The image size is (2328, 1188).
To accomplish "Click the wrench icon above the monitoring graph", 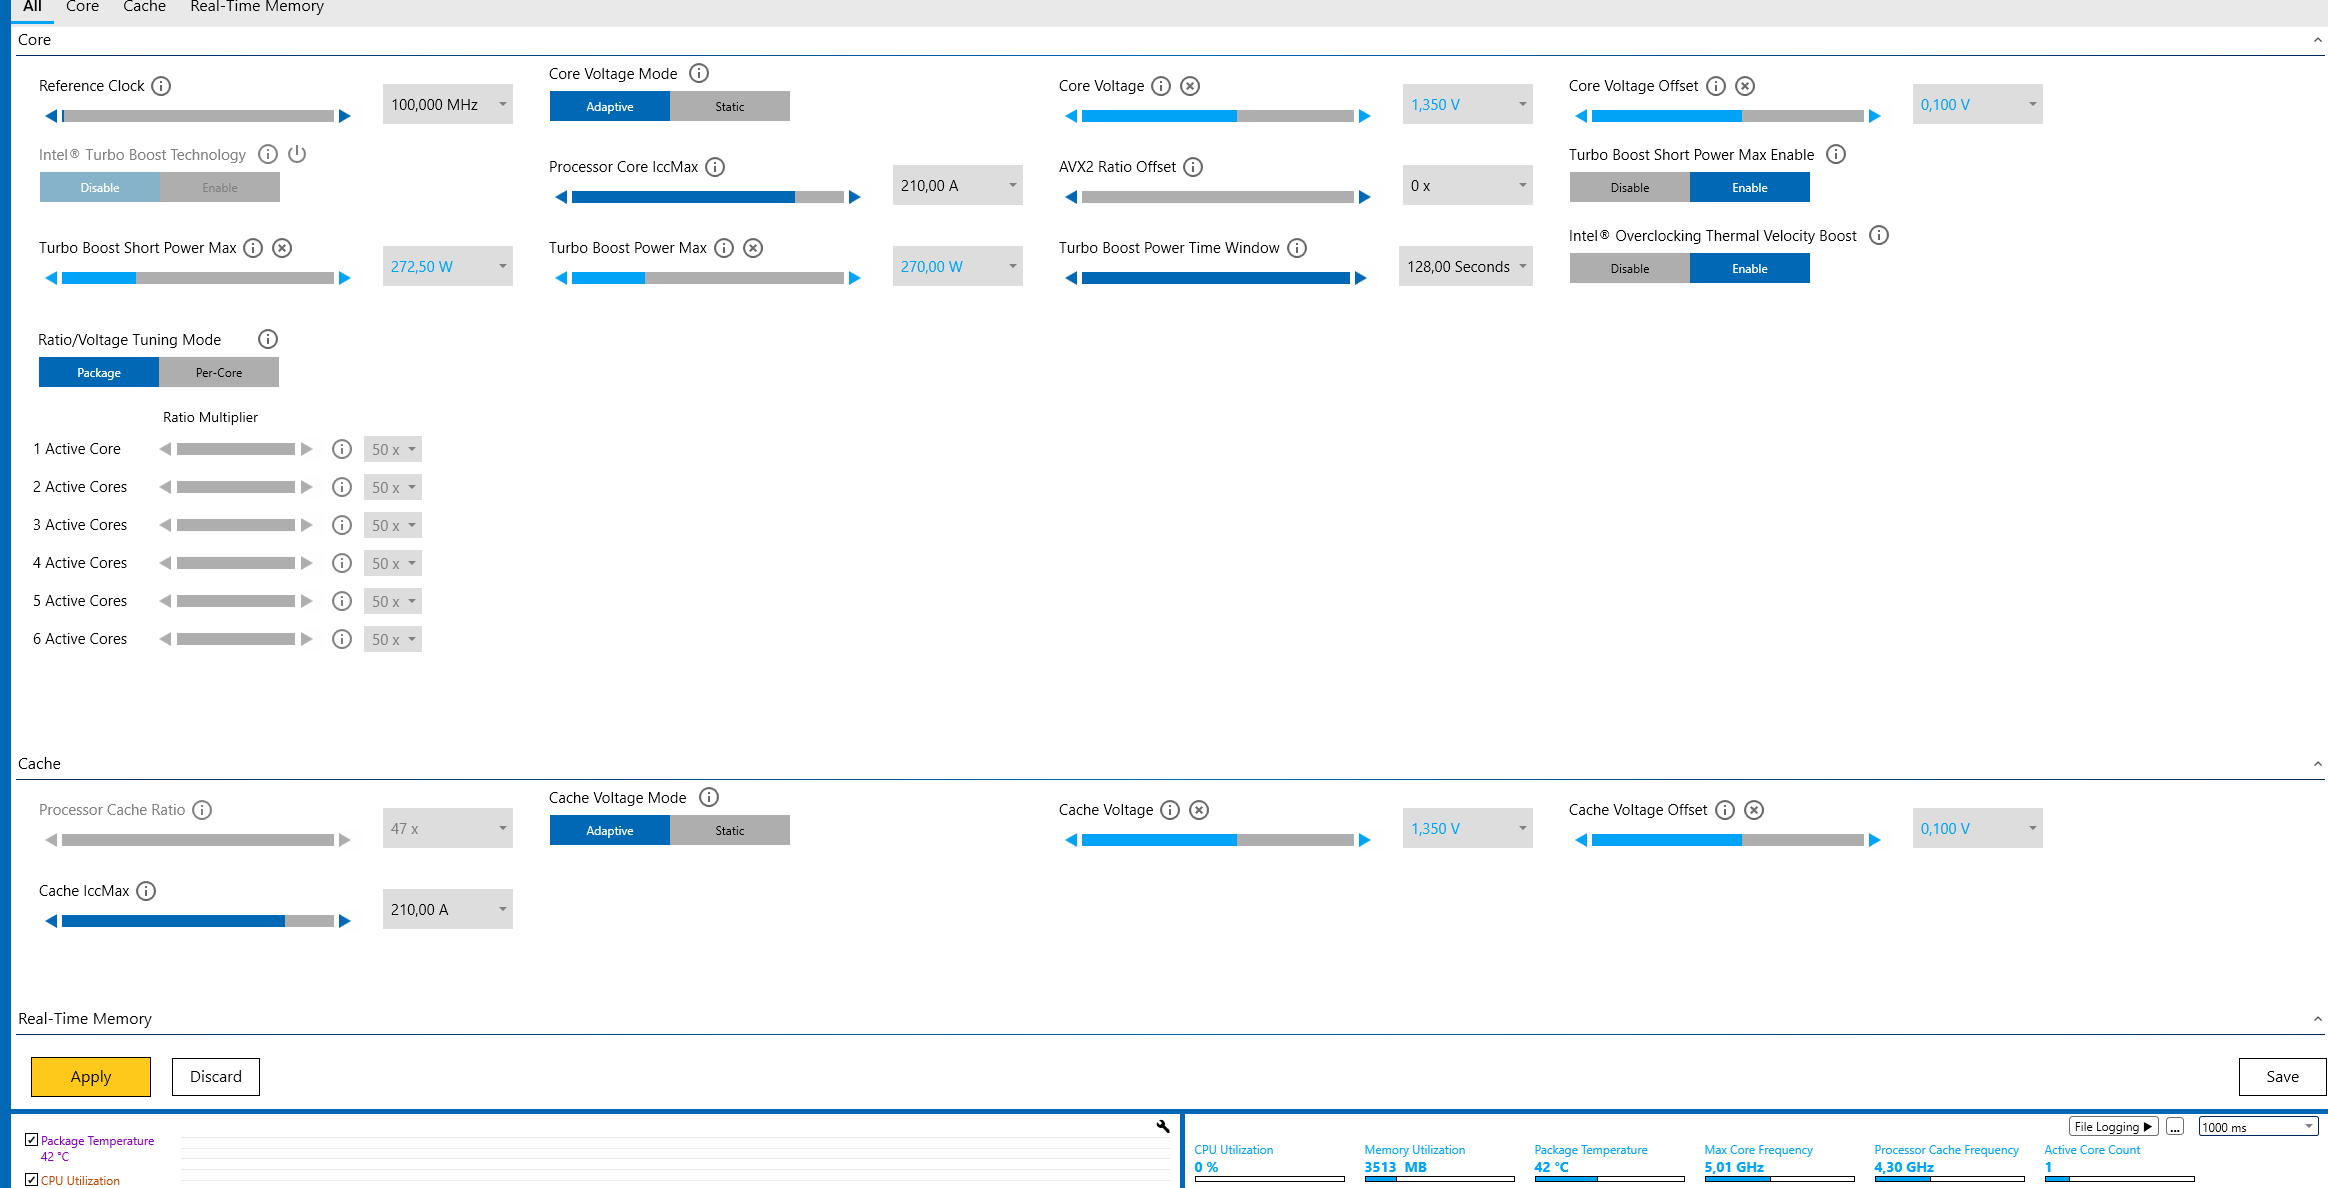I will click(x=1163, y=1126).
